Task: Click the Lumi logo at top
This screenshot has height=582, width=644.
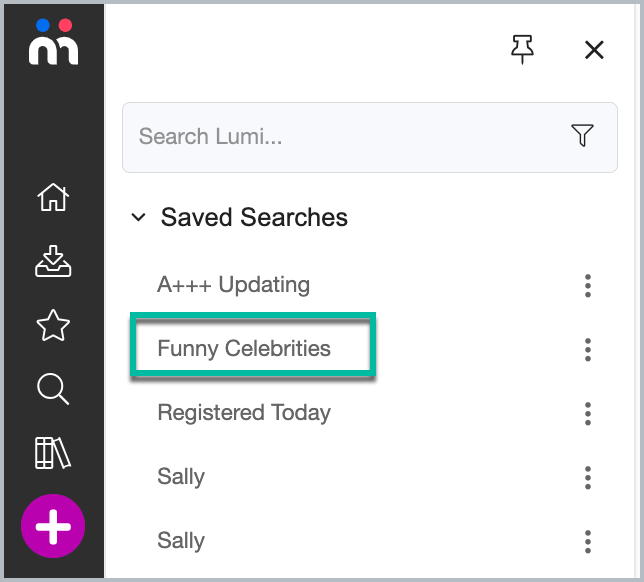Action: click(53, 42)
